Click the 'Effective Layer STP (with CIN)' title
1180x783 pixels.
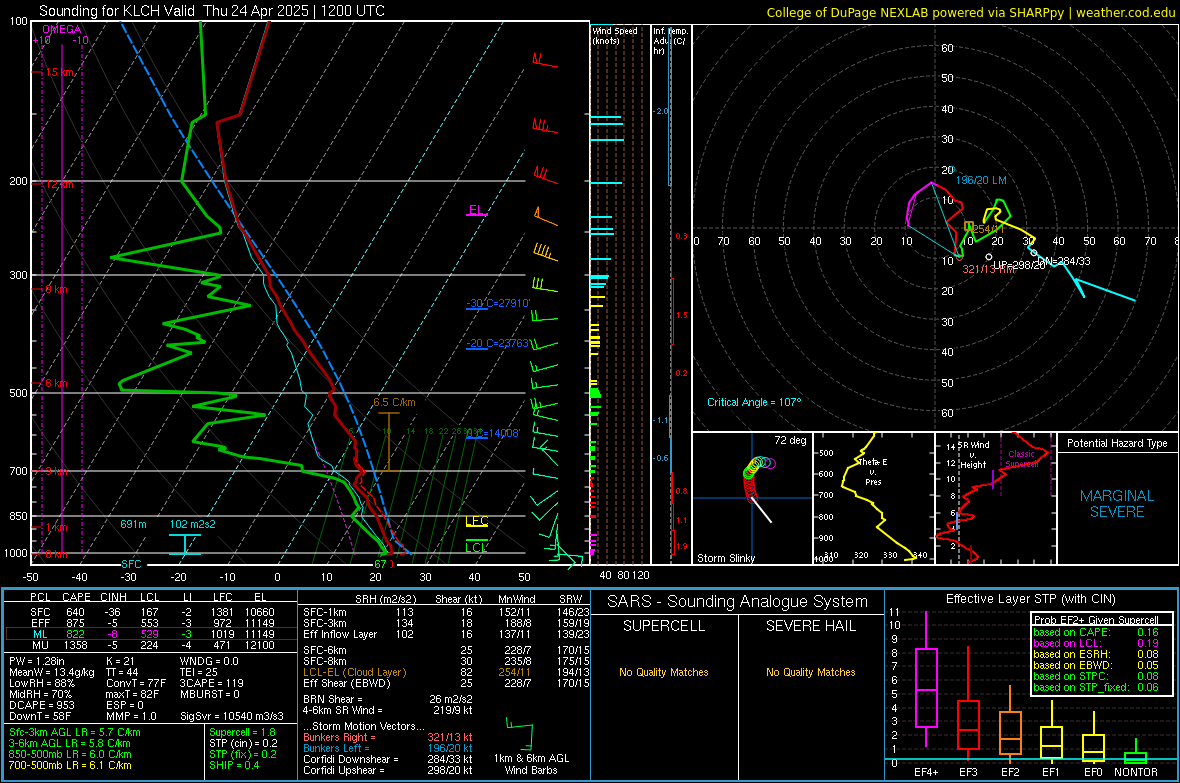point(1030,599)
